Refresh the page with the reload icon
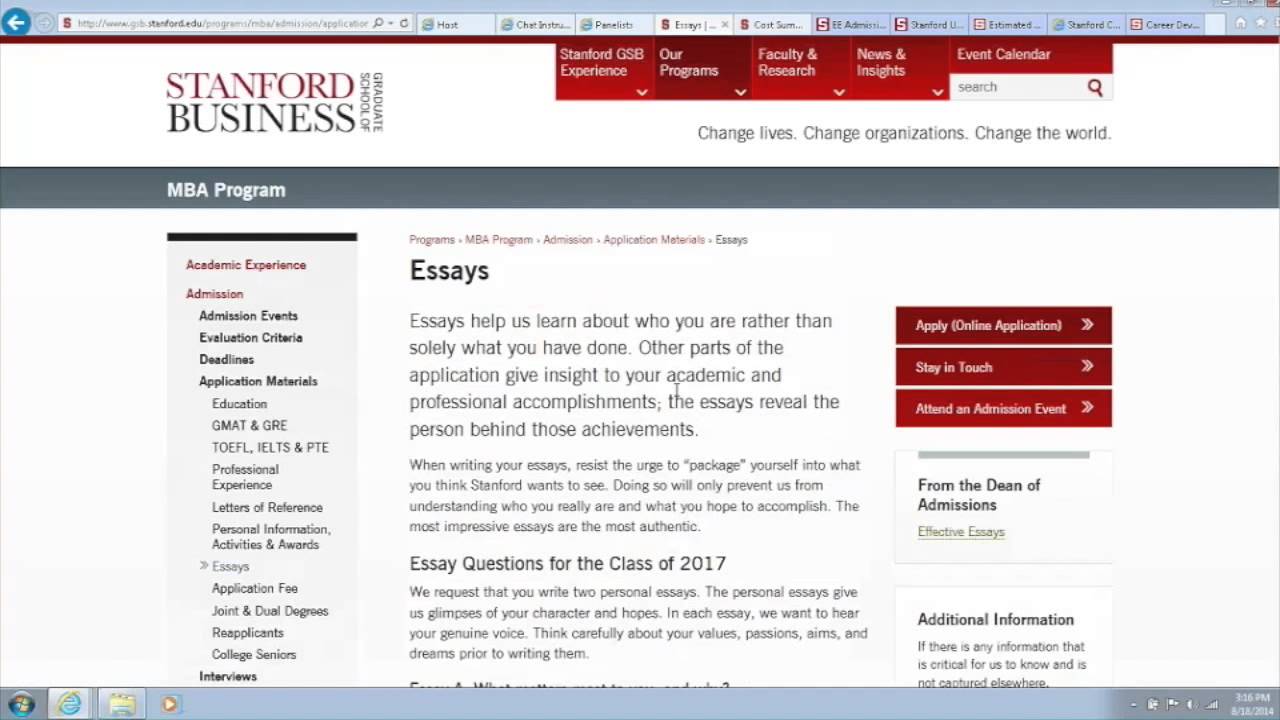1280x720 pixels. (x=403, y=23)
